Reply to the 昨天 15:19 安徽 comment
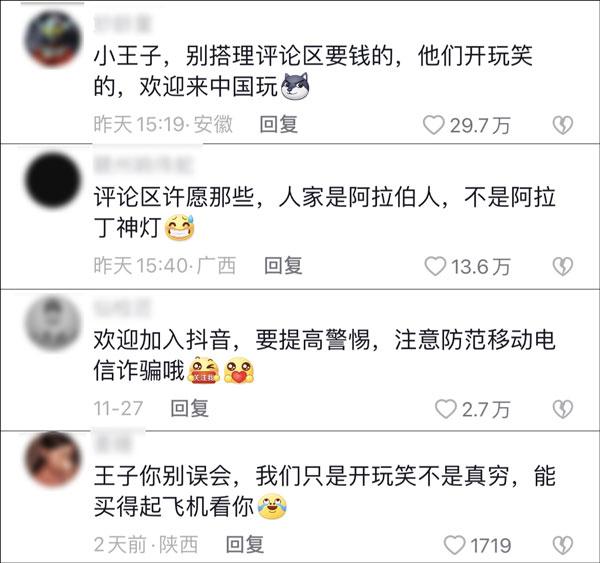Viewport: 600px width, 563px height. 279,124
